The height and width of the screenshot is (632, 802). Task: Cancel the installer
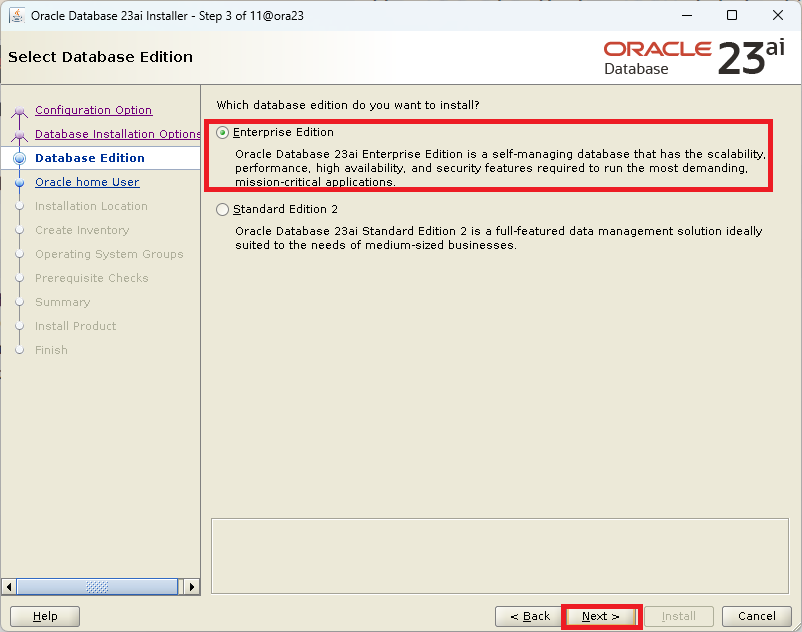tap(756, 616)
